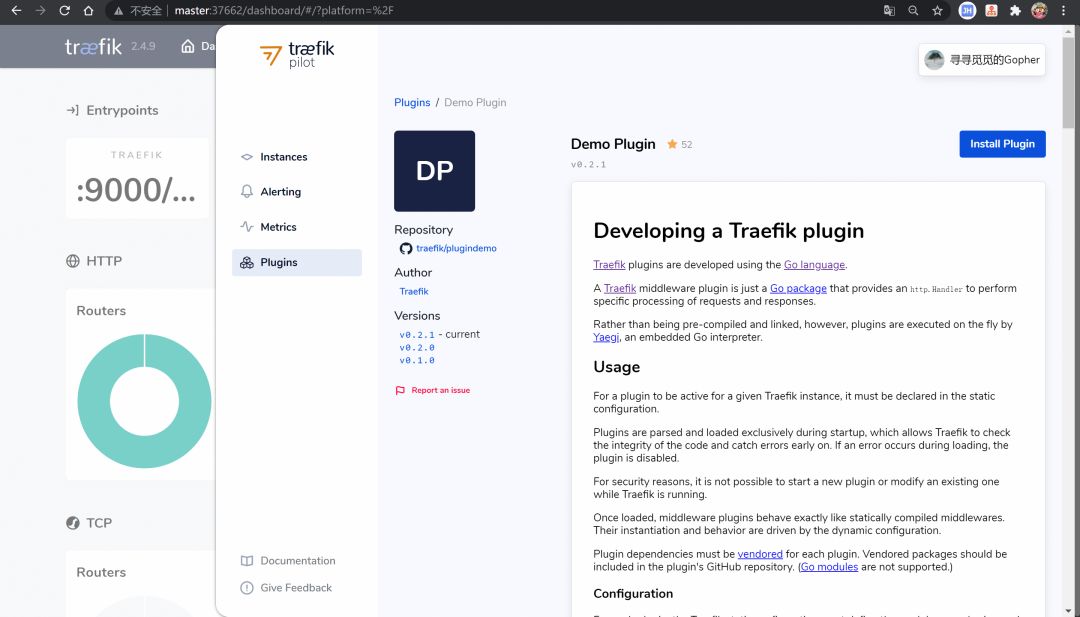Click the DP plugin logo thumbnail
Screen dimensions: 1080x617
pos(435,171)
